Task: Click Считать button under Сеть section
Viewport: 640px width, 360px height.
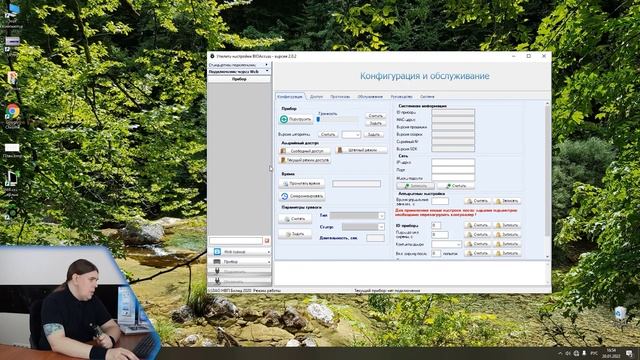Action: 456,186
